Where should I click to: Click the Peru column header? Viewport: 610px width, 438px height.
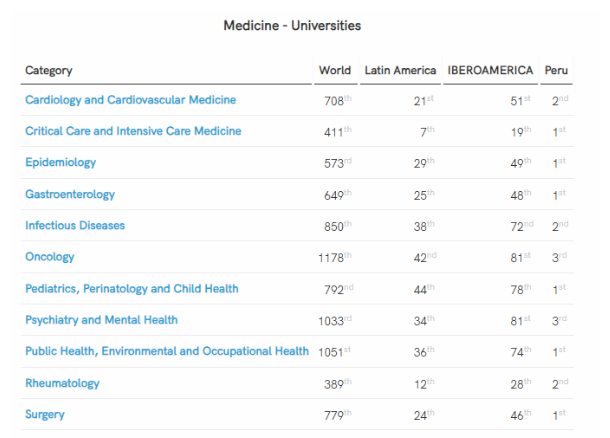click(x=556, y=70)
